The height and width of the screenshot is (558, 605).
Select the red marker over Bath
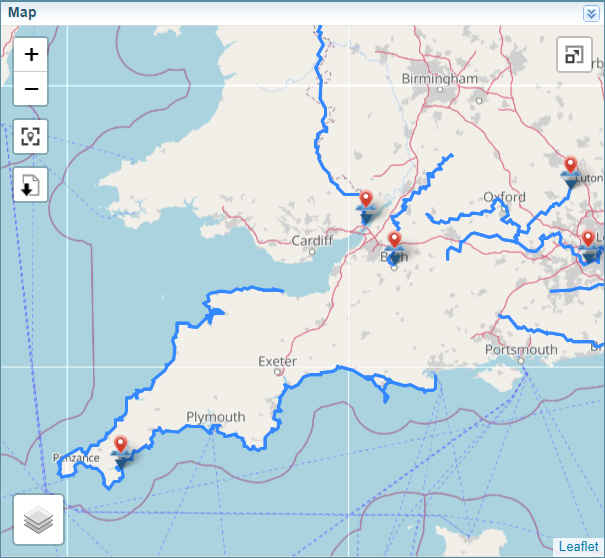[x=394, y=241]
